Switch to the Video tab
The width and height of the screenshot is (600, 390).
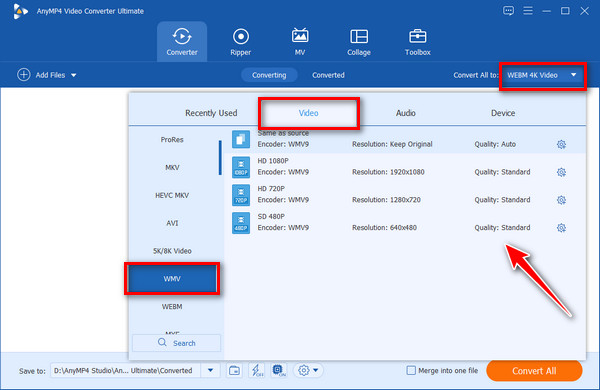308,113
